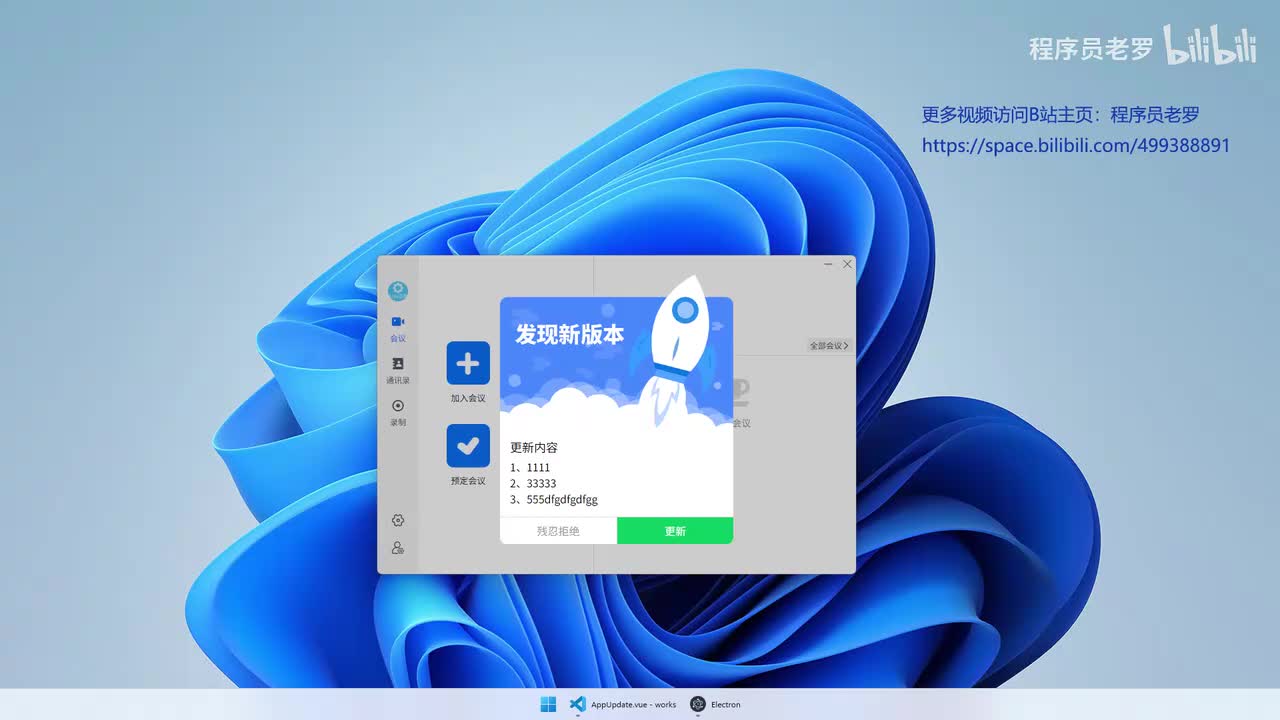This screenshot has width=1280, height=720.
Task: Click the 更新内容 heading text
Action: [534, 447]
